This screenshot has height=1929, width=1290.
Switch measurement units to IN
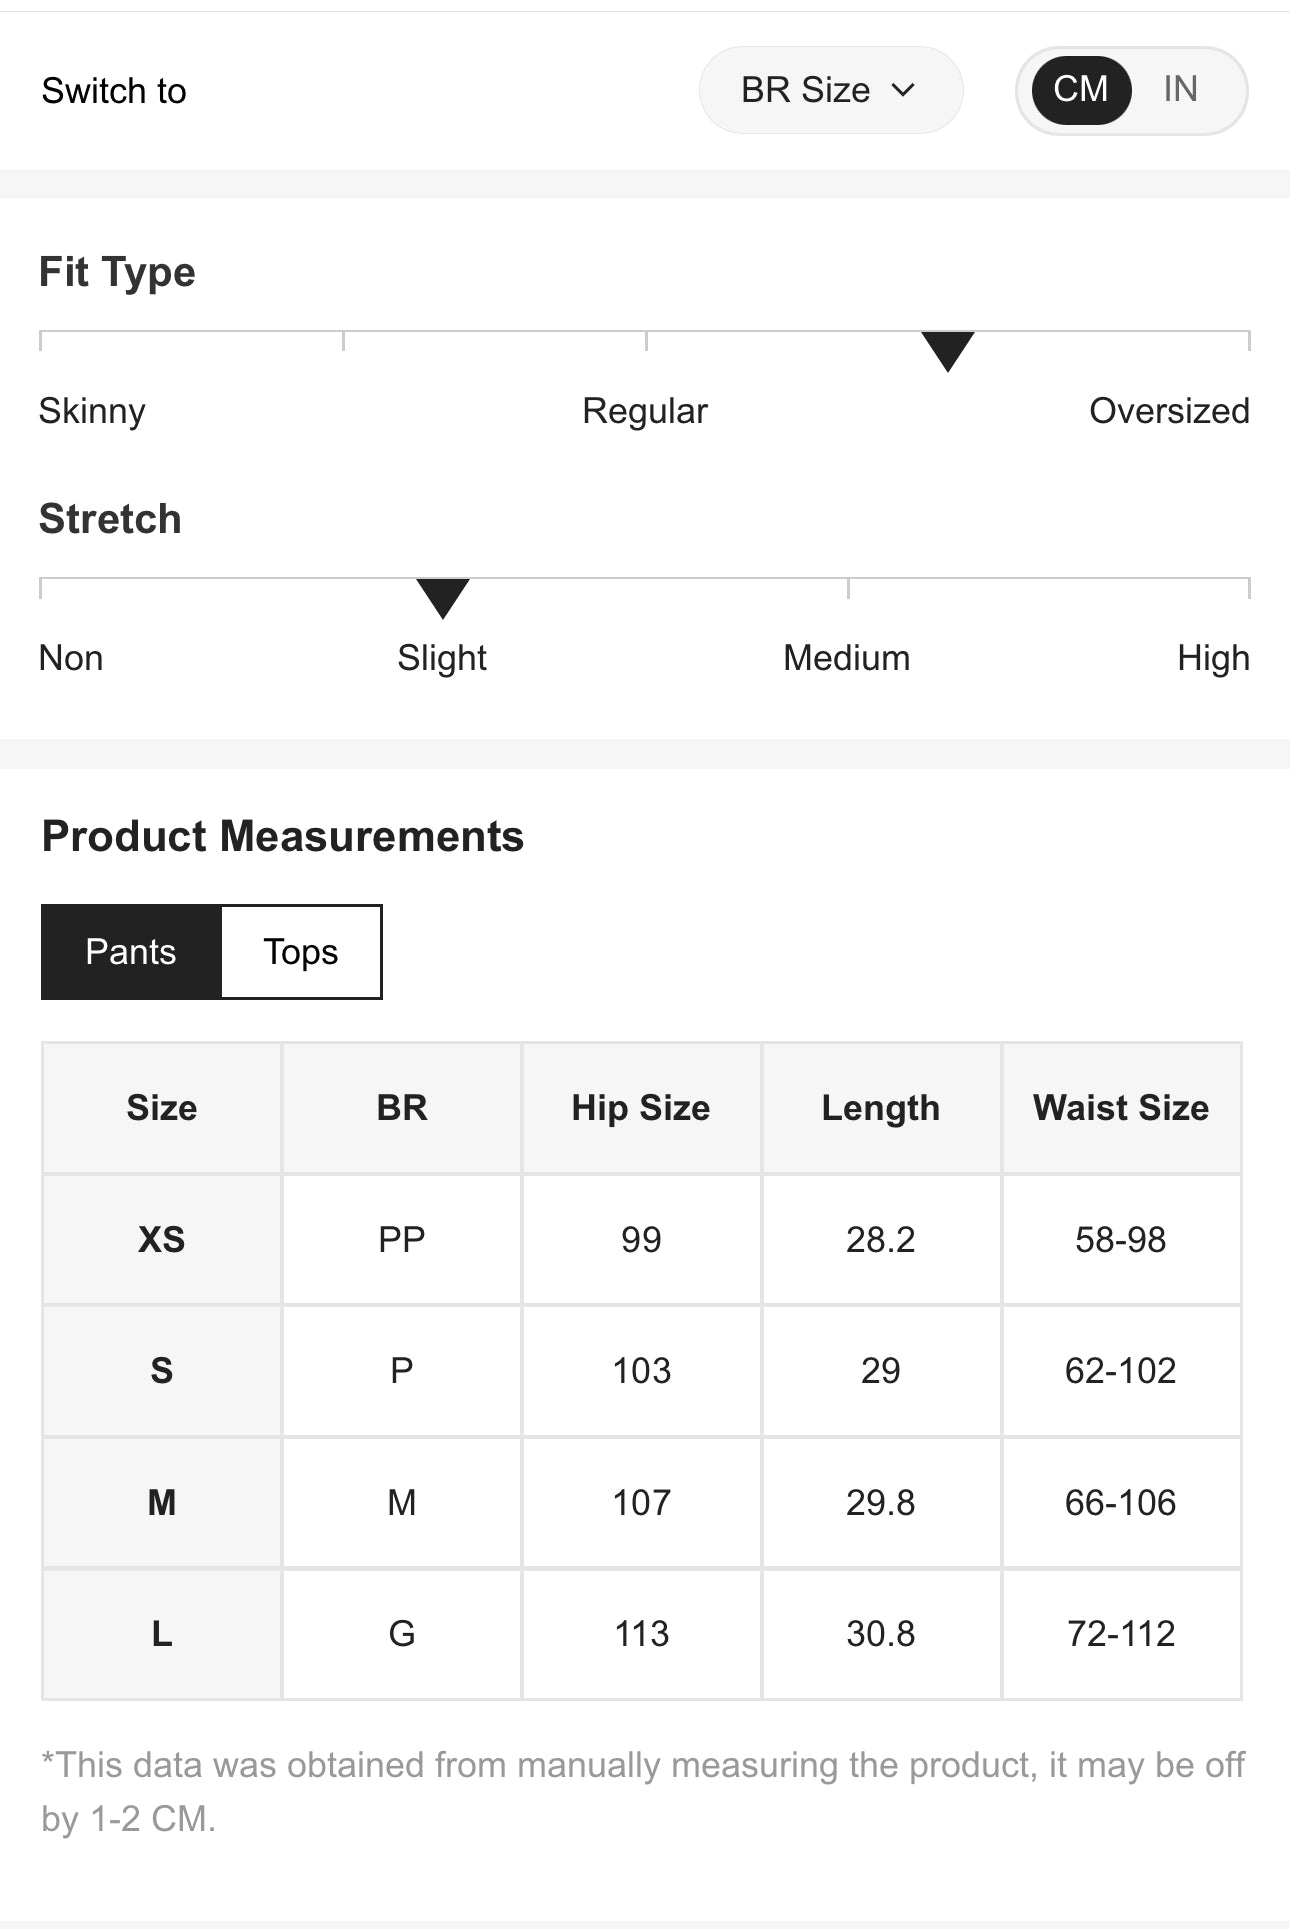point(1180,90)
